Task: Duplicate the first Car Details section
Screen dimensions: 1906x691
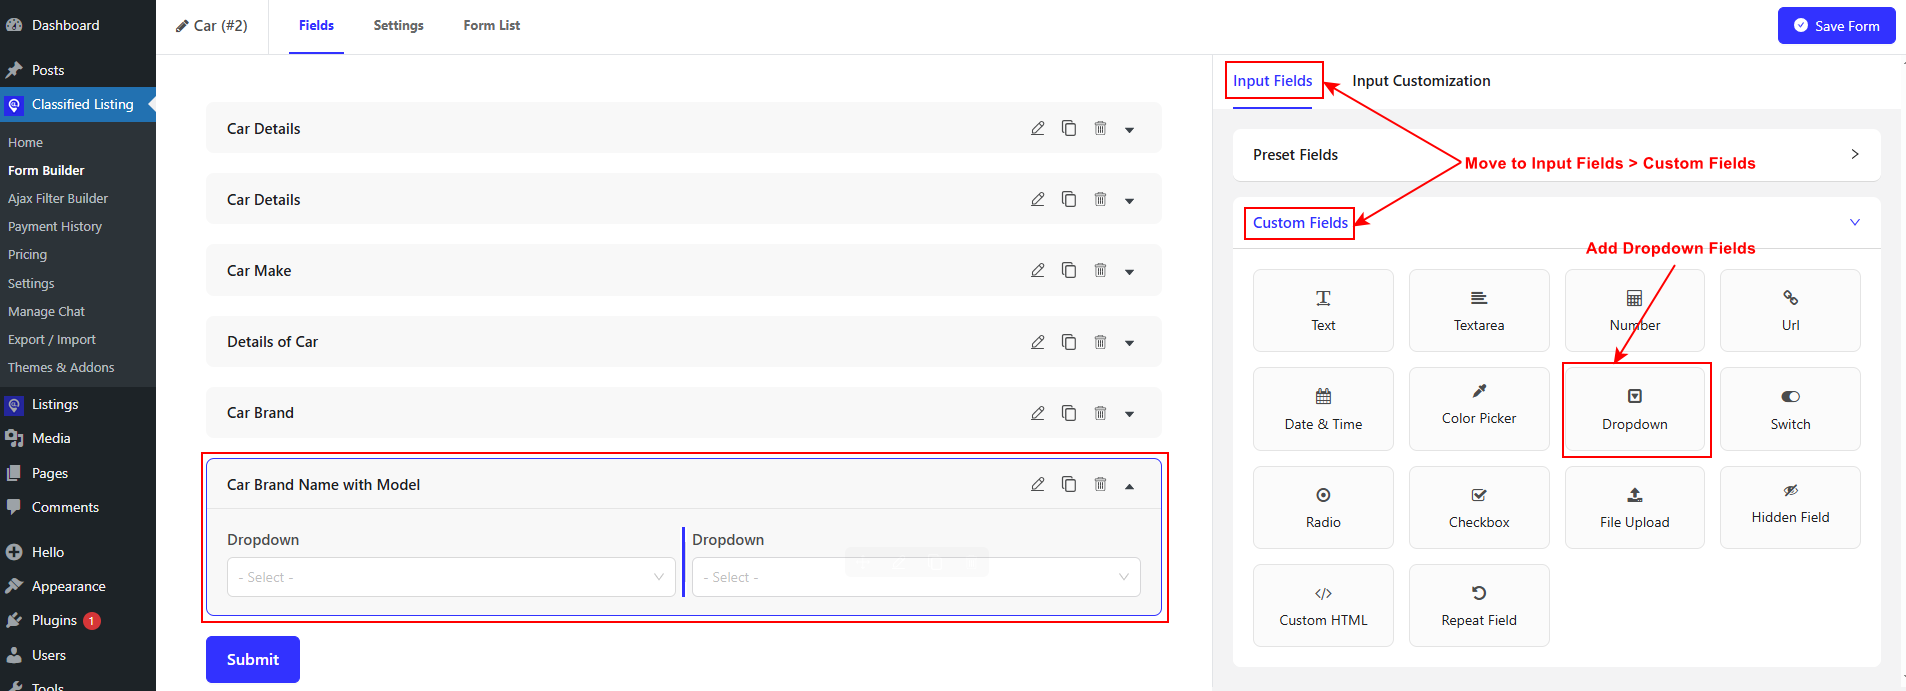Action: [x=1069, y=128]
